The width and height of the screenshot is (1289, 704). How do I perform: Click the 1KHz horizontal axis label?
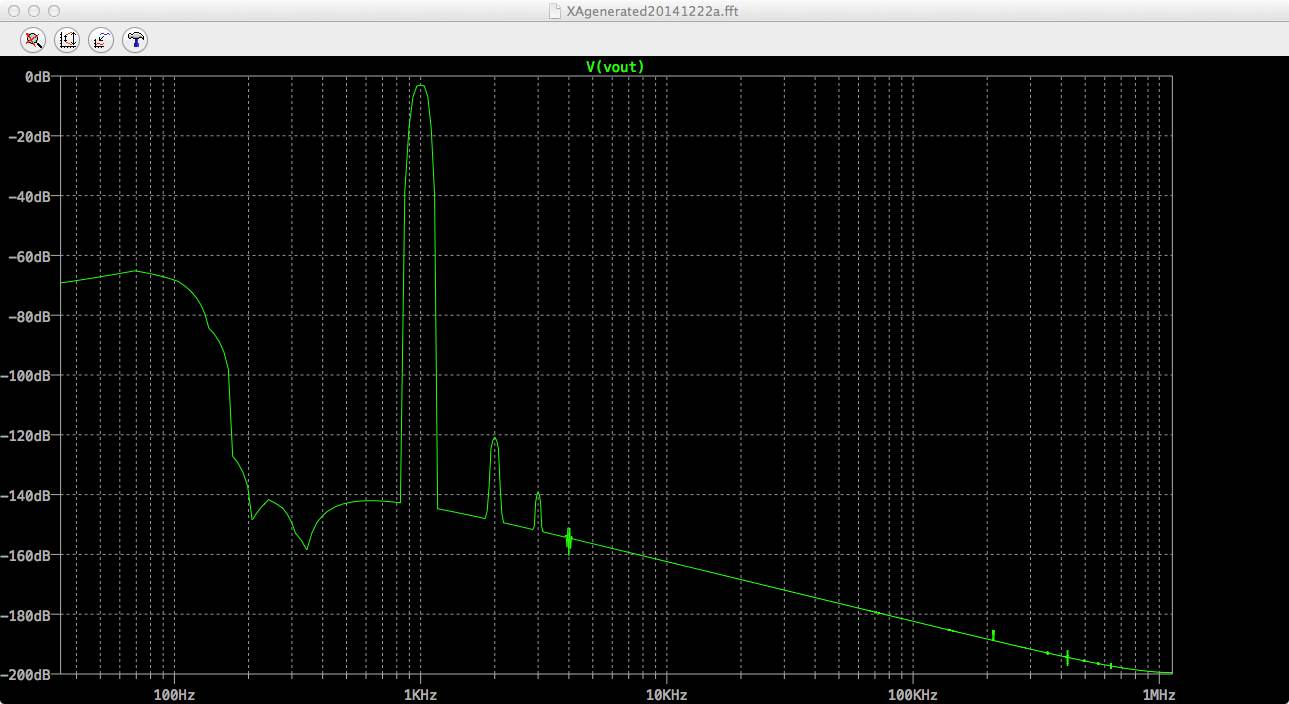(420, 694)
